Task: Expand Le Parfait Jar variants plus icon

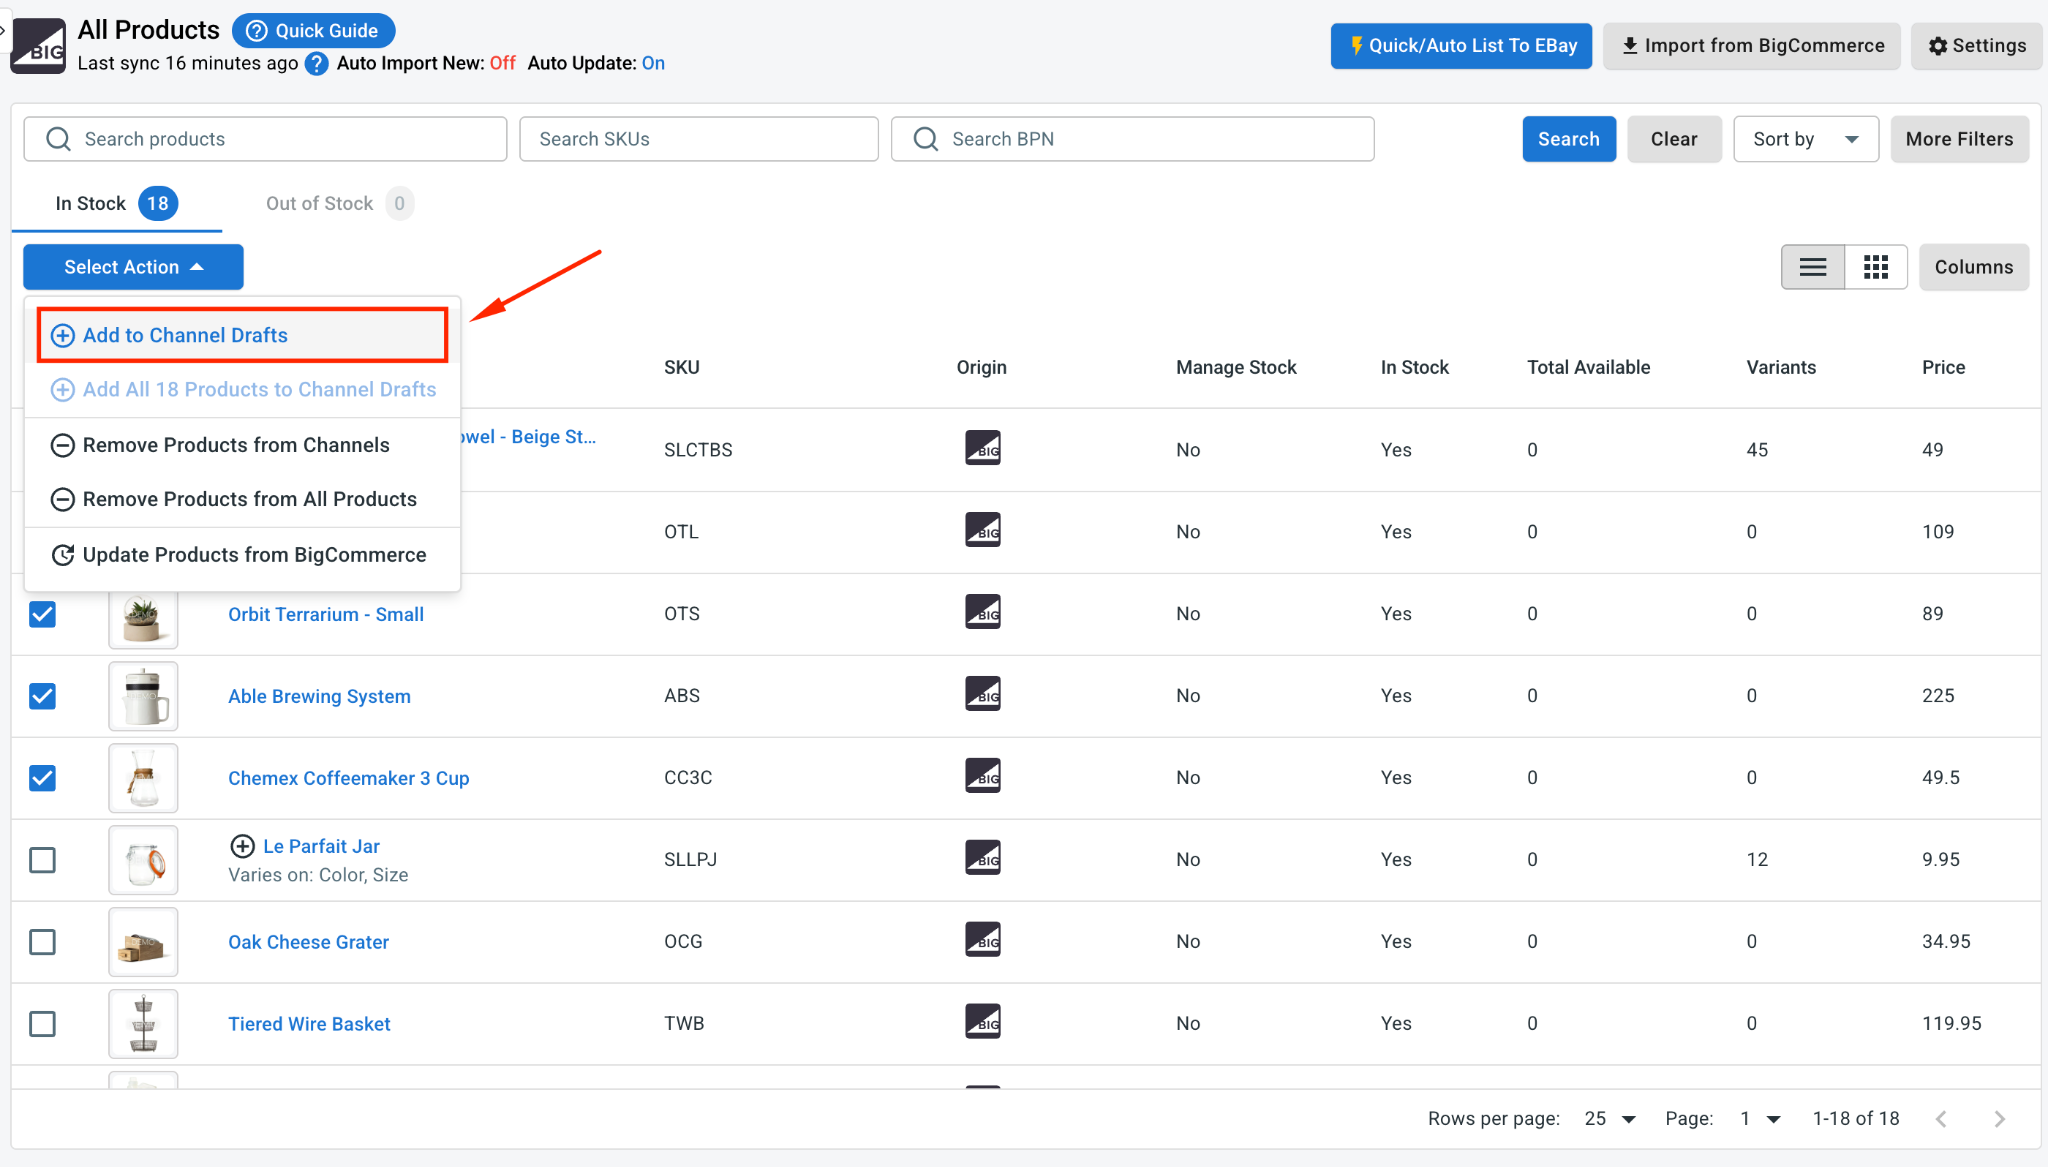Action: 242,847
